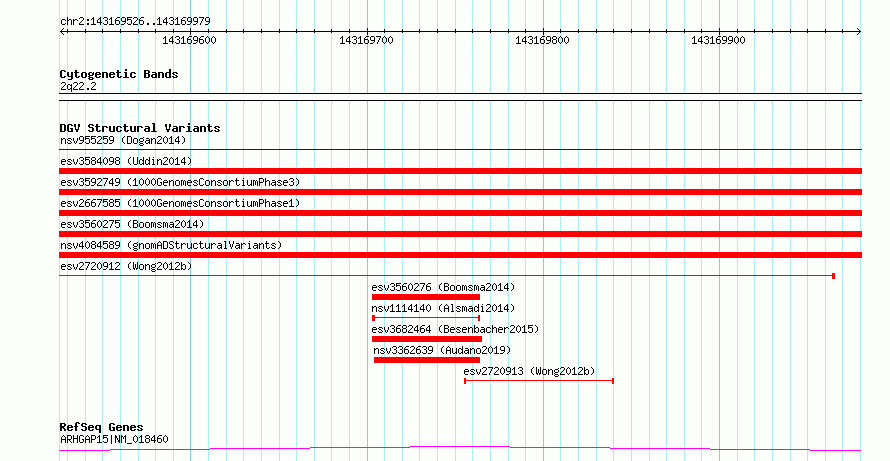Viewport: 890px width, 461px height.
Task: Click ruler position label 143169900
Action: (x=718, y=40)
